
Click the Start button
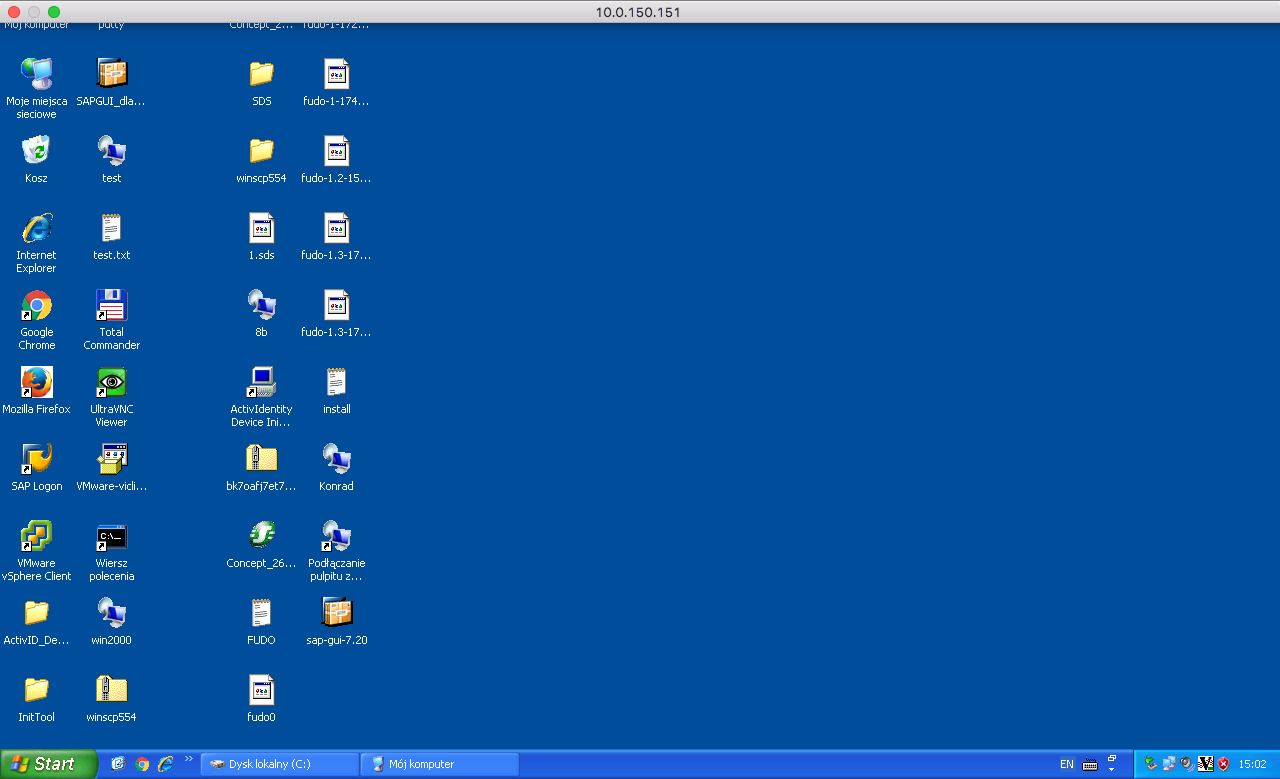click(x=45, y=764)
